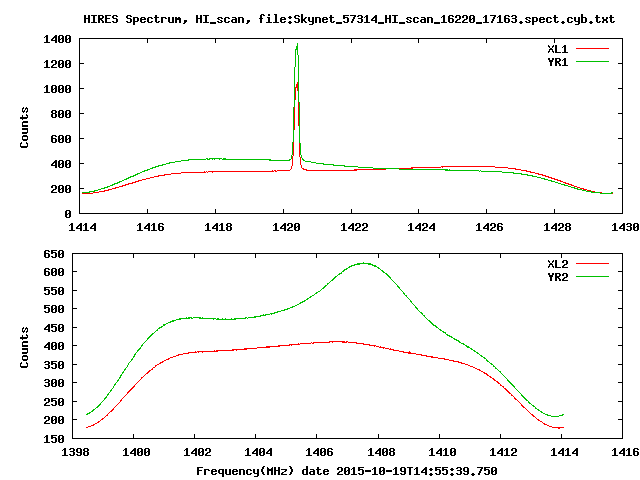Click the 250 y-axis tick label
The width and height of the screenshot is (640, 480).
[x=54, y=402]
